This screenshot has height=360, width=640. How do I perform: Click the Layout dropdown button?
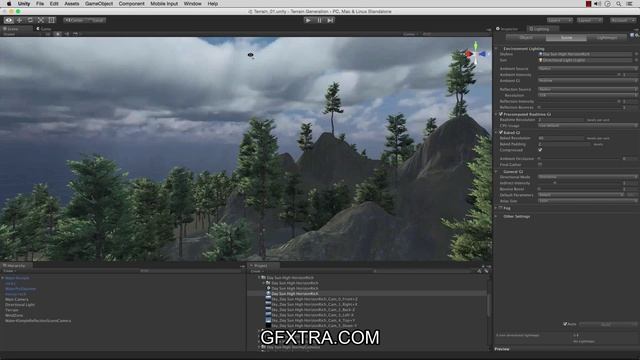click(590, 20)
